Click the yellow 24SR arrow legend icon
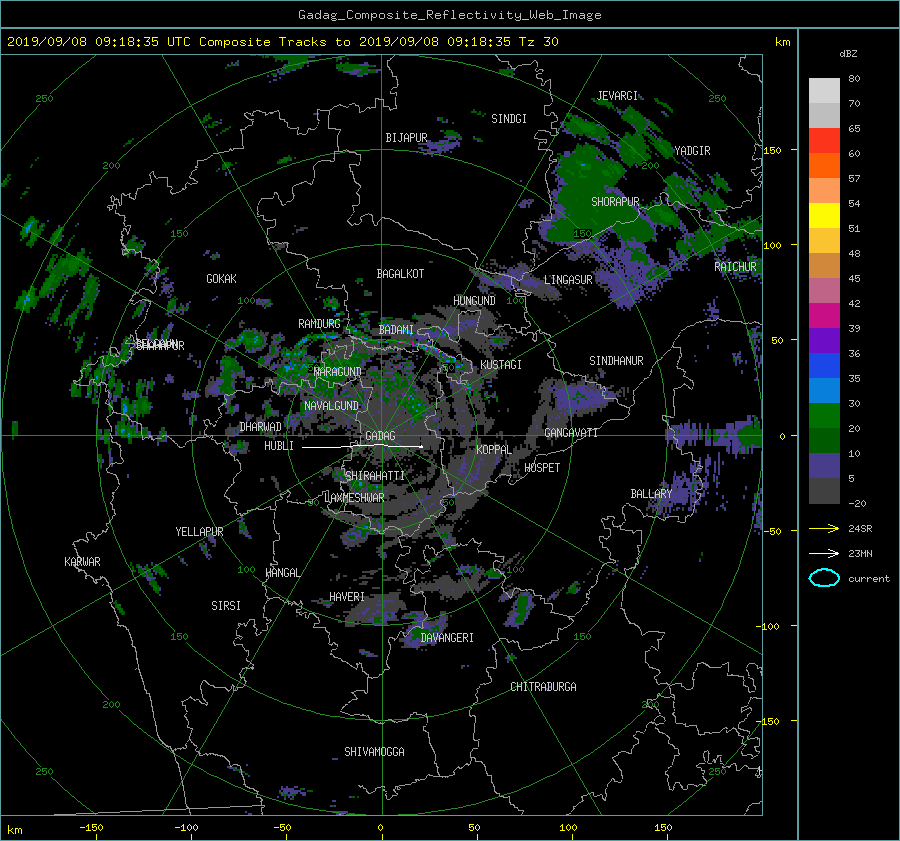Image resolution: width=900 pixels, height=841 pixels. coord(824,528)
